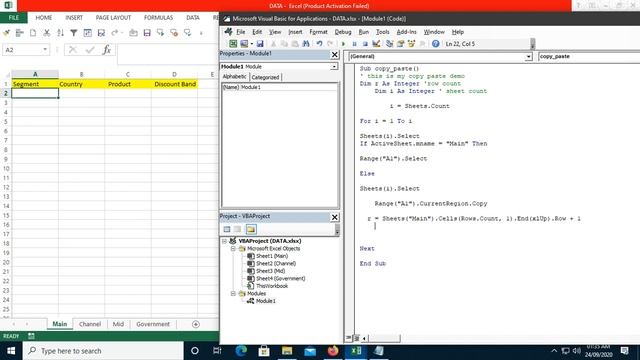Click Undo icon in VBA toolbar

point(319,44)
